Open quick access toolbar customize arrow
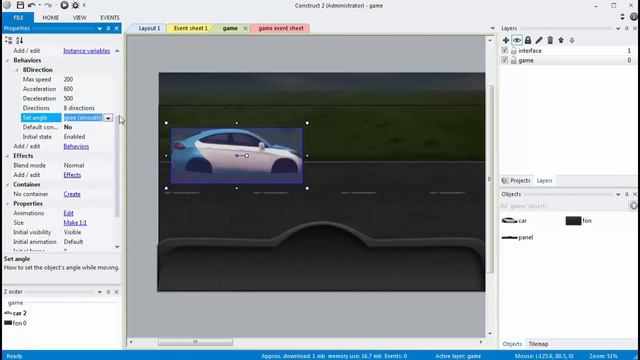The height and width of the screenshot is (360, 640). (84, 5)
